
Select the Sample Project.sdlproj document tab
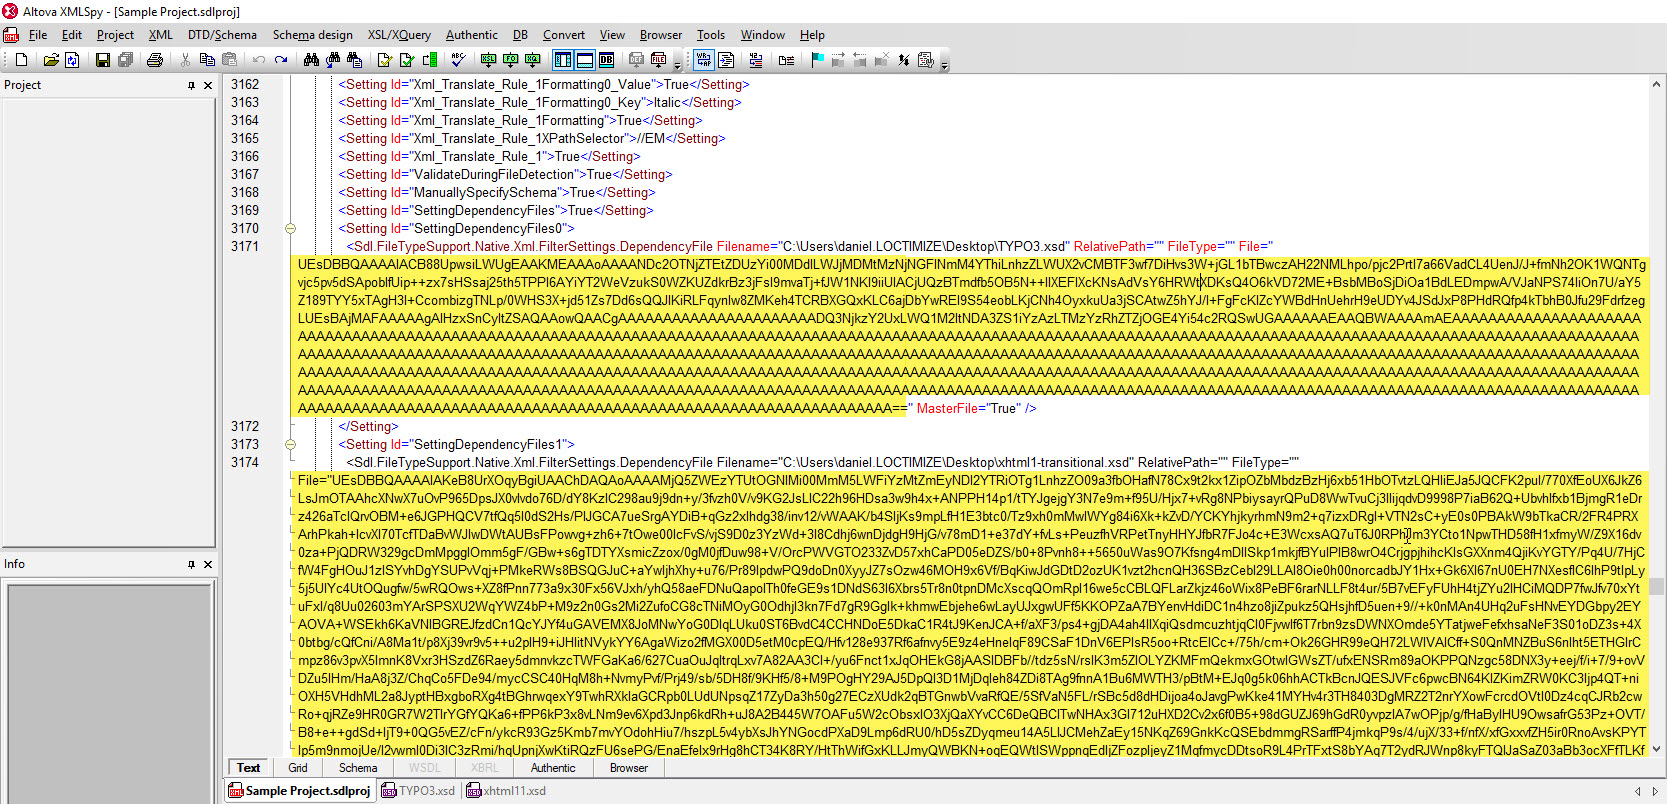click(300, 791)
